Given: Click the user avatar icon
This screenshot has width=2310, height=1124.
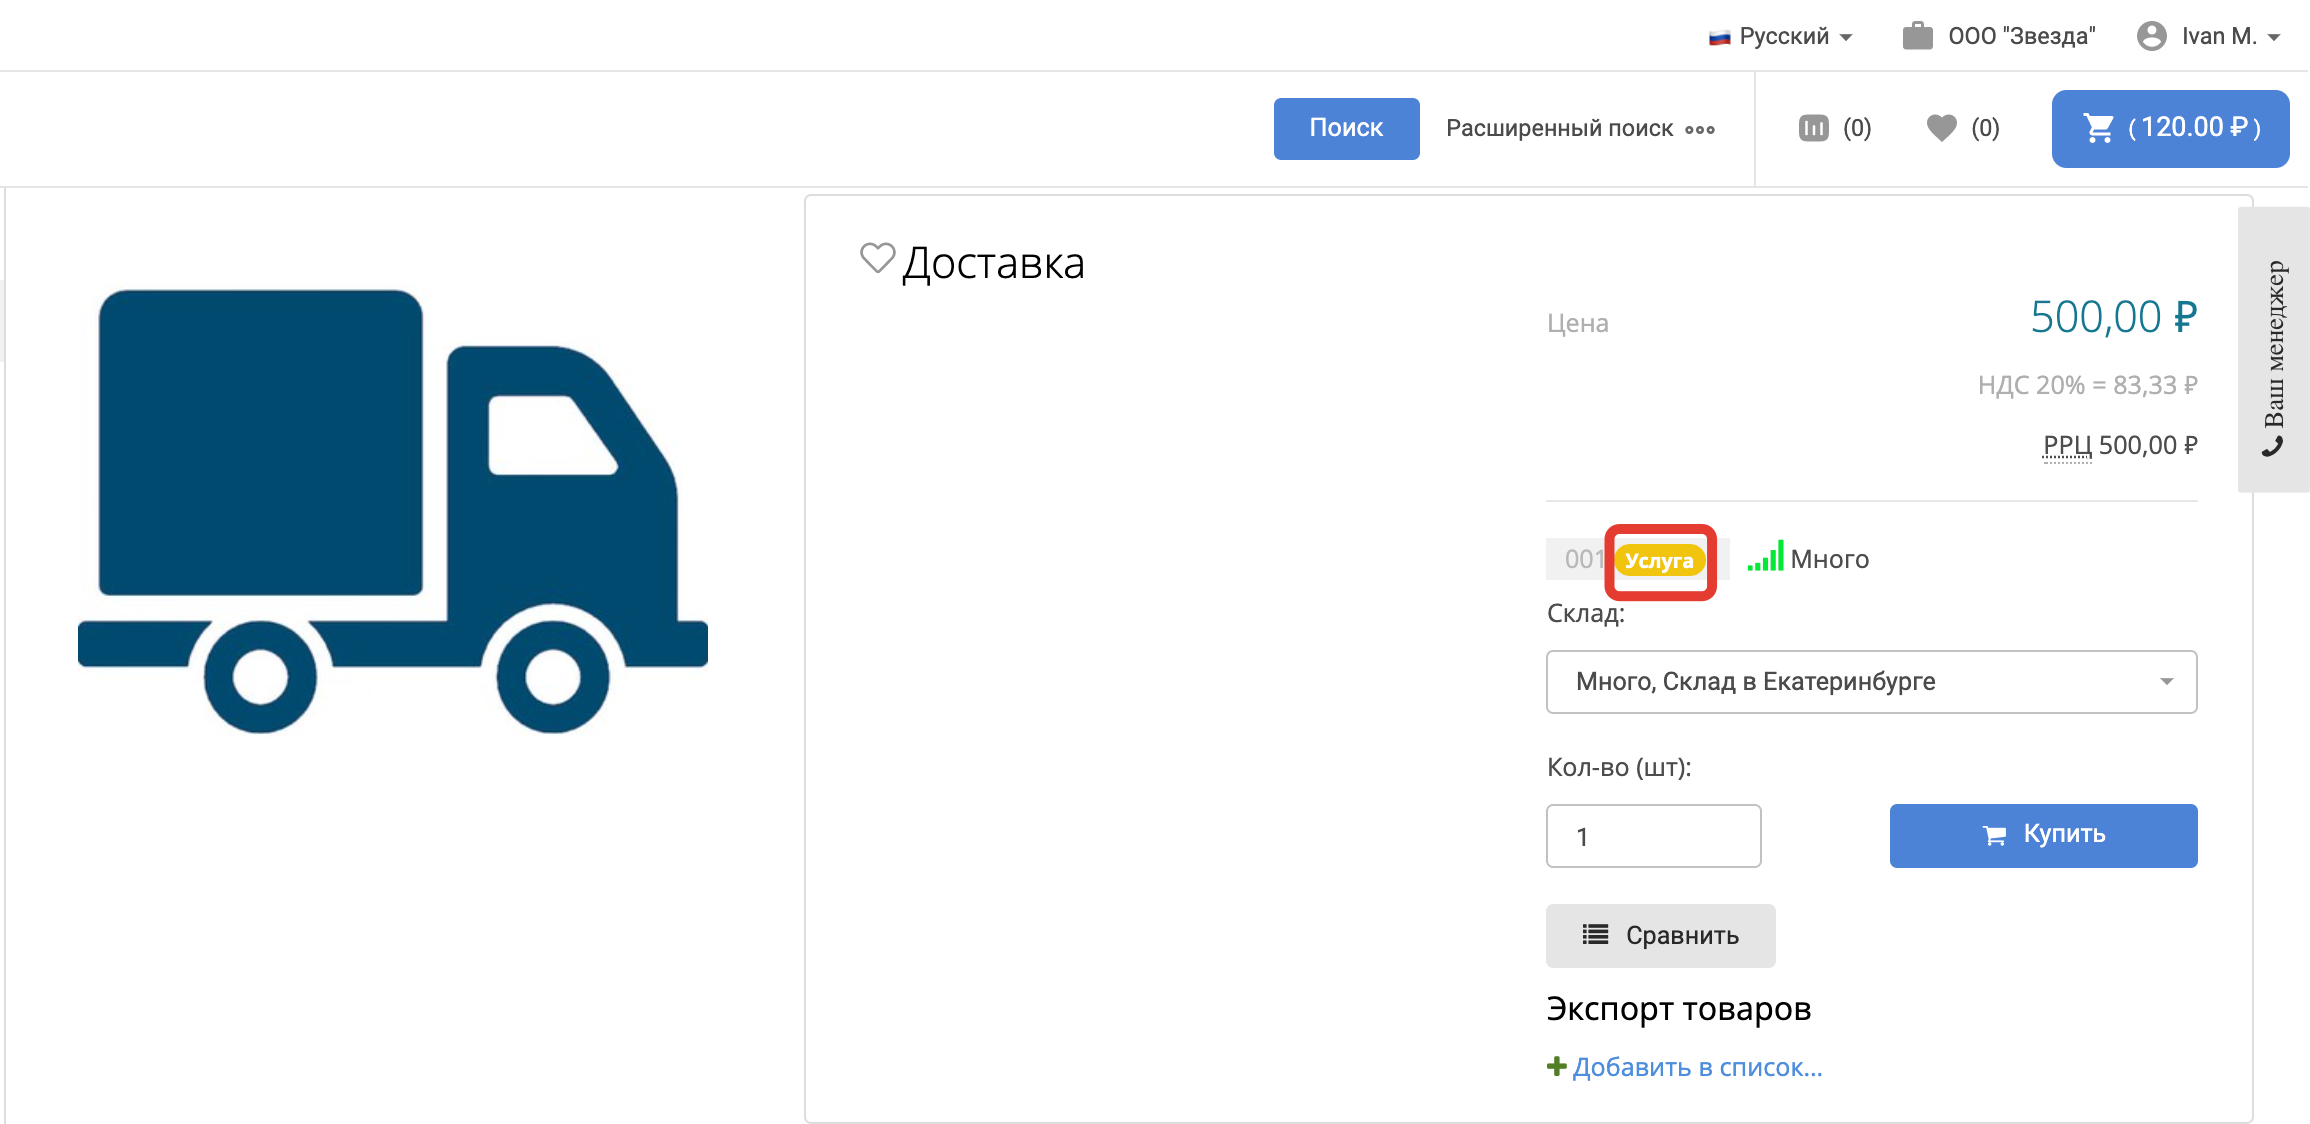Looking at the screenshot, I should pyautogui.click(x=2151, y=36).
